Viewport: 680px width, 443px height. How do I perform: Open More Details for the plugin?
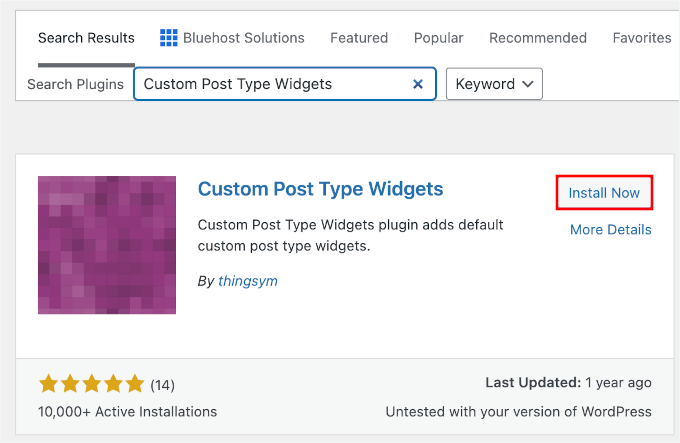[611, 229]
